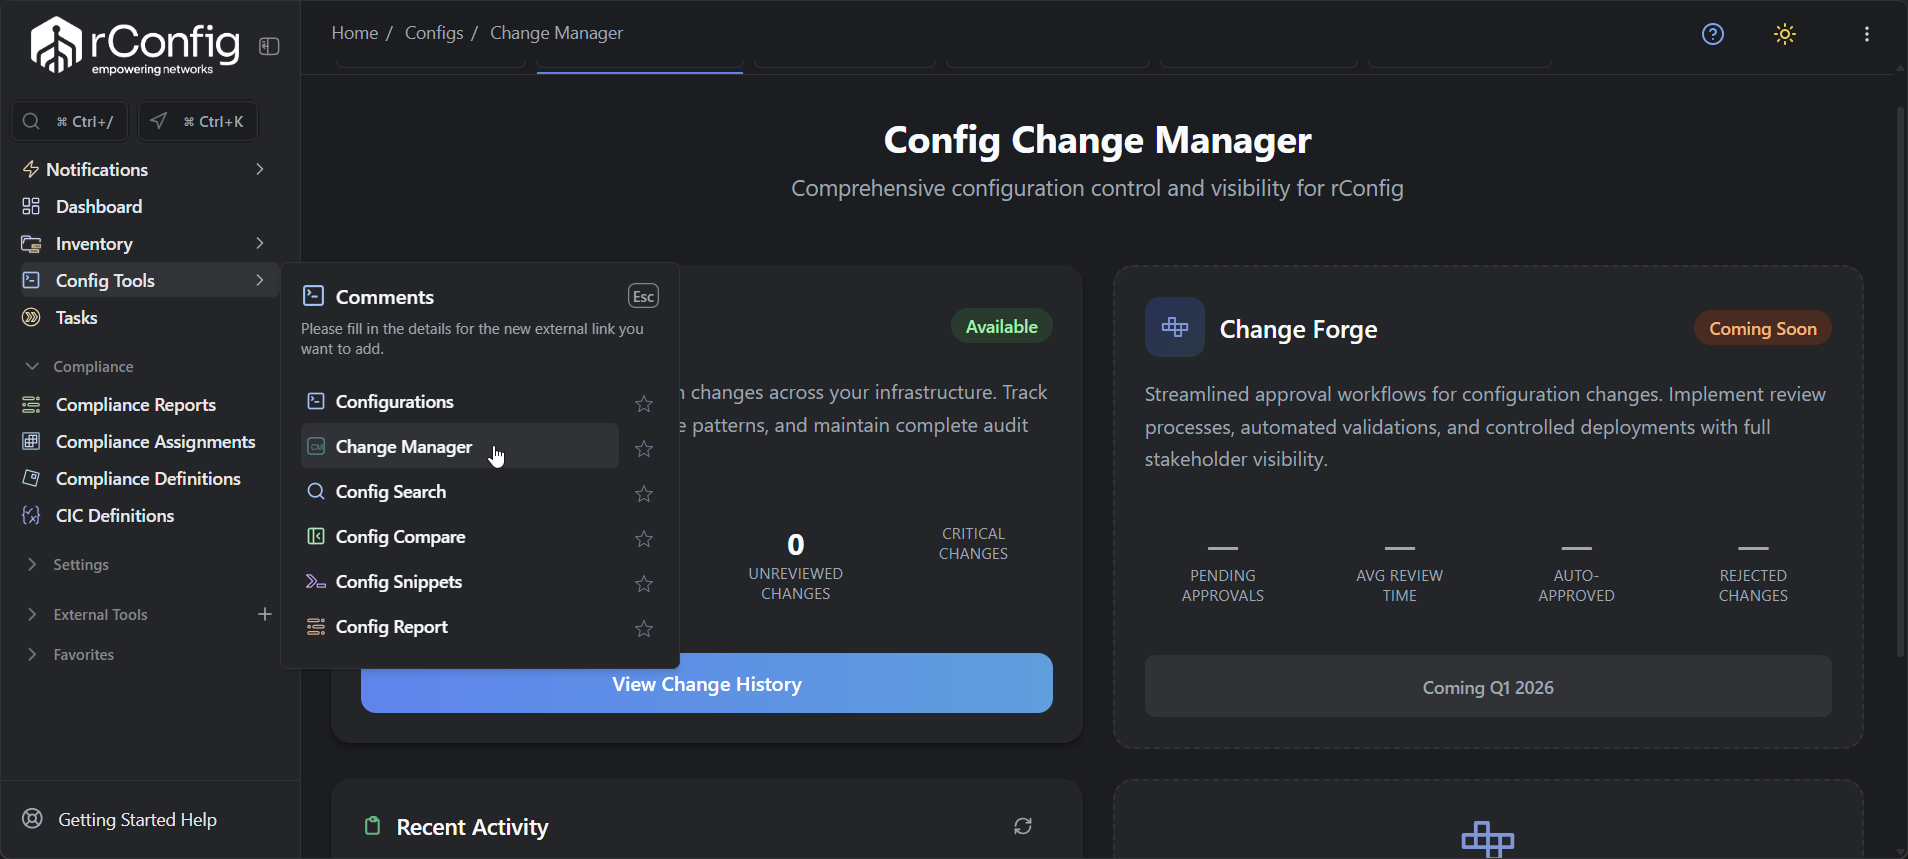Expand the External Tools section
Image resolution: width=1908 pixels, height=859 pixels.
pyautogui.click(x=32, y=614)
